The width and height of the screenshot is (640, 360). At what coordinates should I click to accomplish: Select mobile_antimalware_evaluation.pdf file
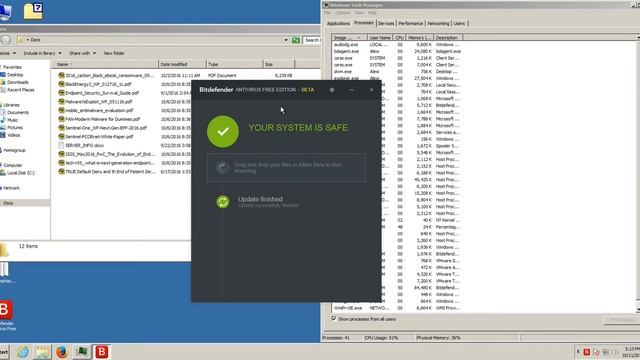click(99, 110)
